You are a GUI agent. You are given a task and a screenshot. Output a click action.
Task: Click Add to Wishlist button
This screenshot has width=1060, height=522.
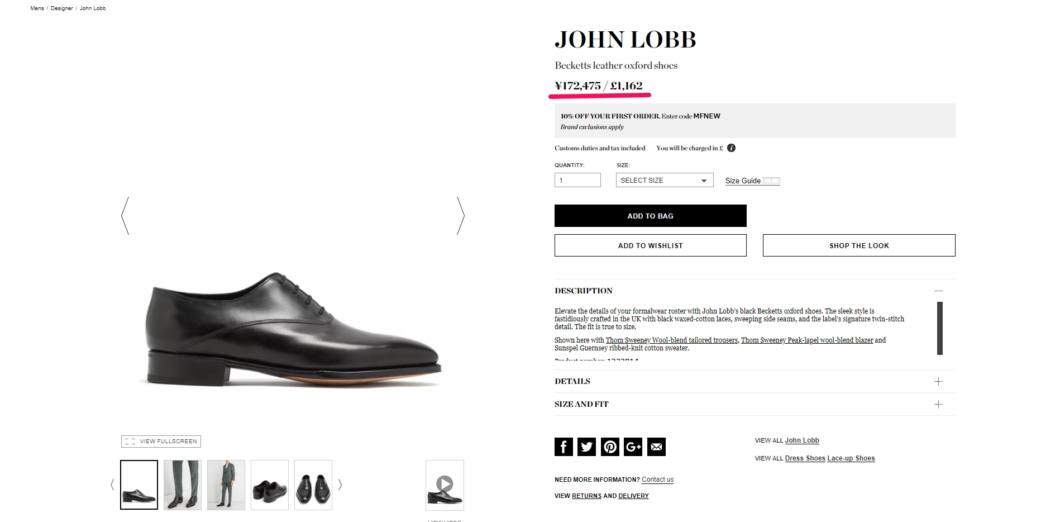[650, 245]
